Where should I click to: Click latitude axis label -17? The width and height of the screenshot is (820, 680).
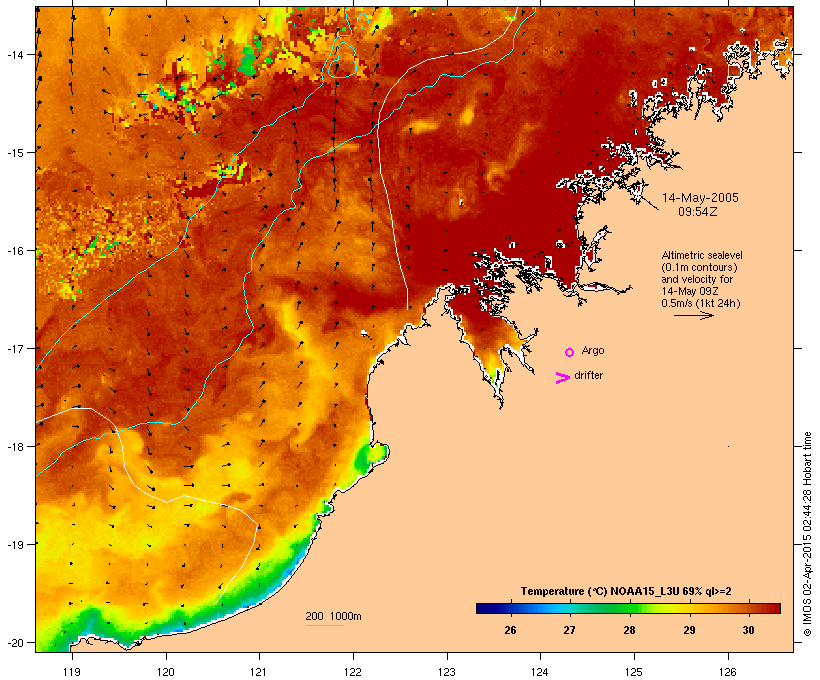15,348
